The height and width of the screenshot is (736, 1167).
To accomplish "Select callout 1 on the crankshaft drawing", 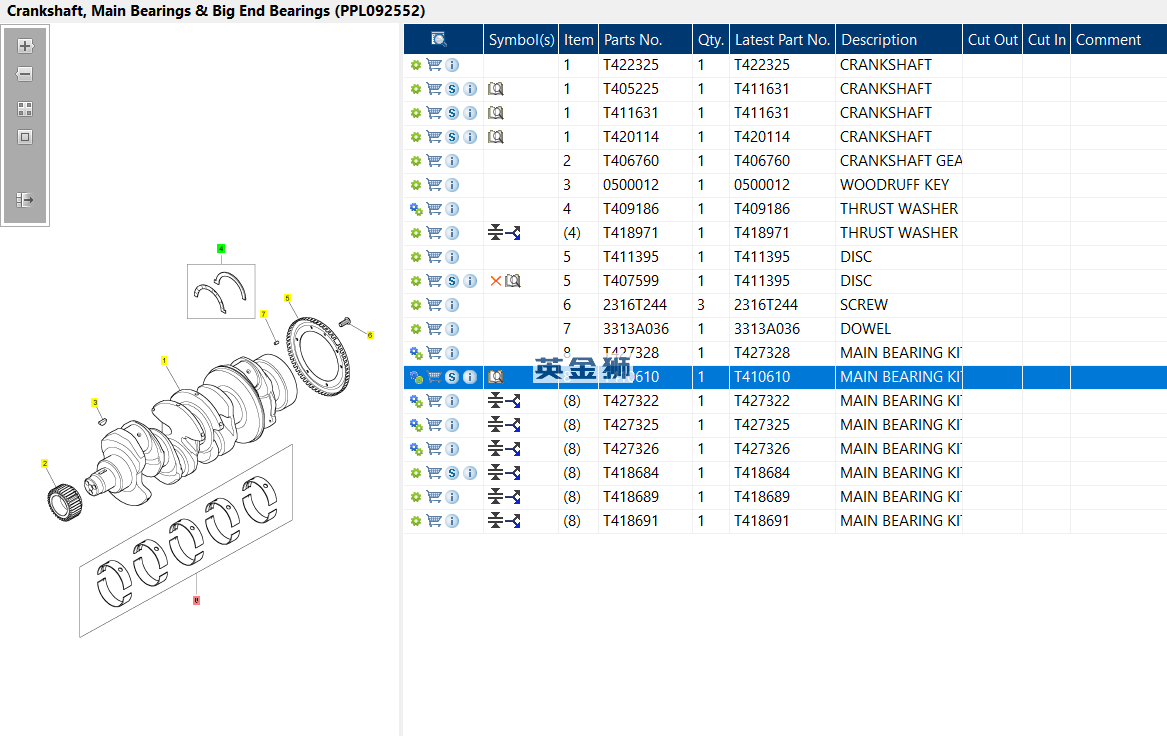I will 164,360.
